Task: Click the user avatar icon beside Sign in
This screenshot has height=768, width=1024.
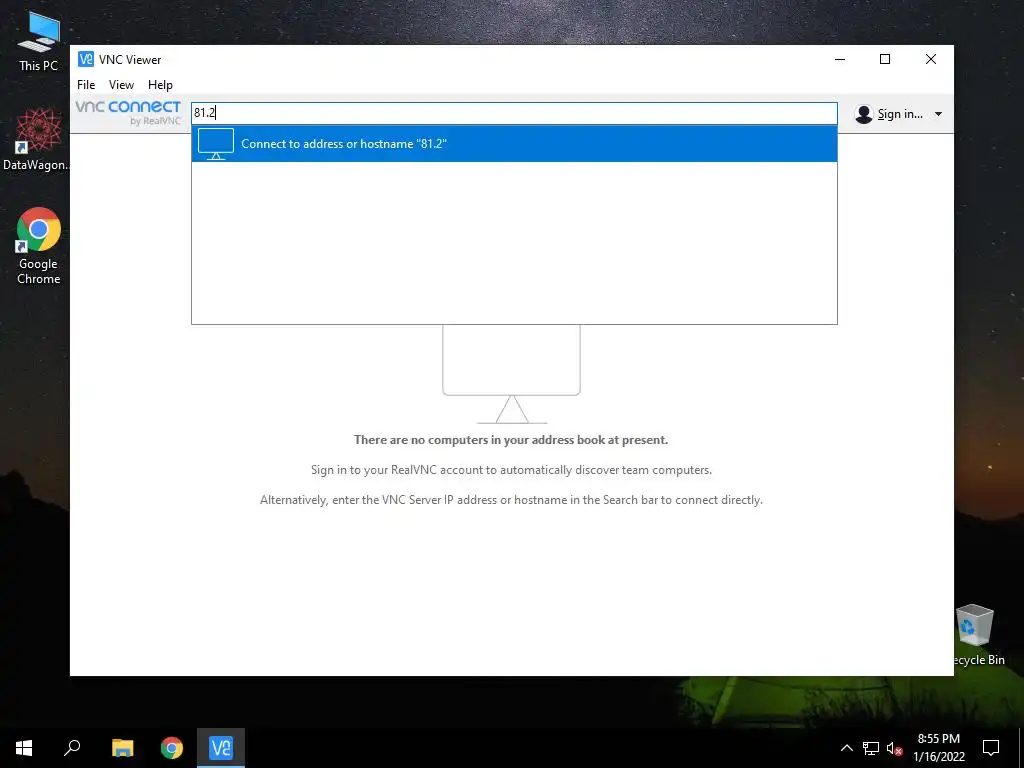Action: pyautogui.click(x=863, y=114)
